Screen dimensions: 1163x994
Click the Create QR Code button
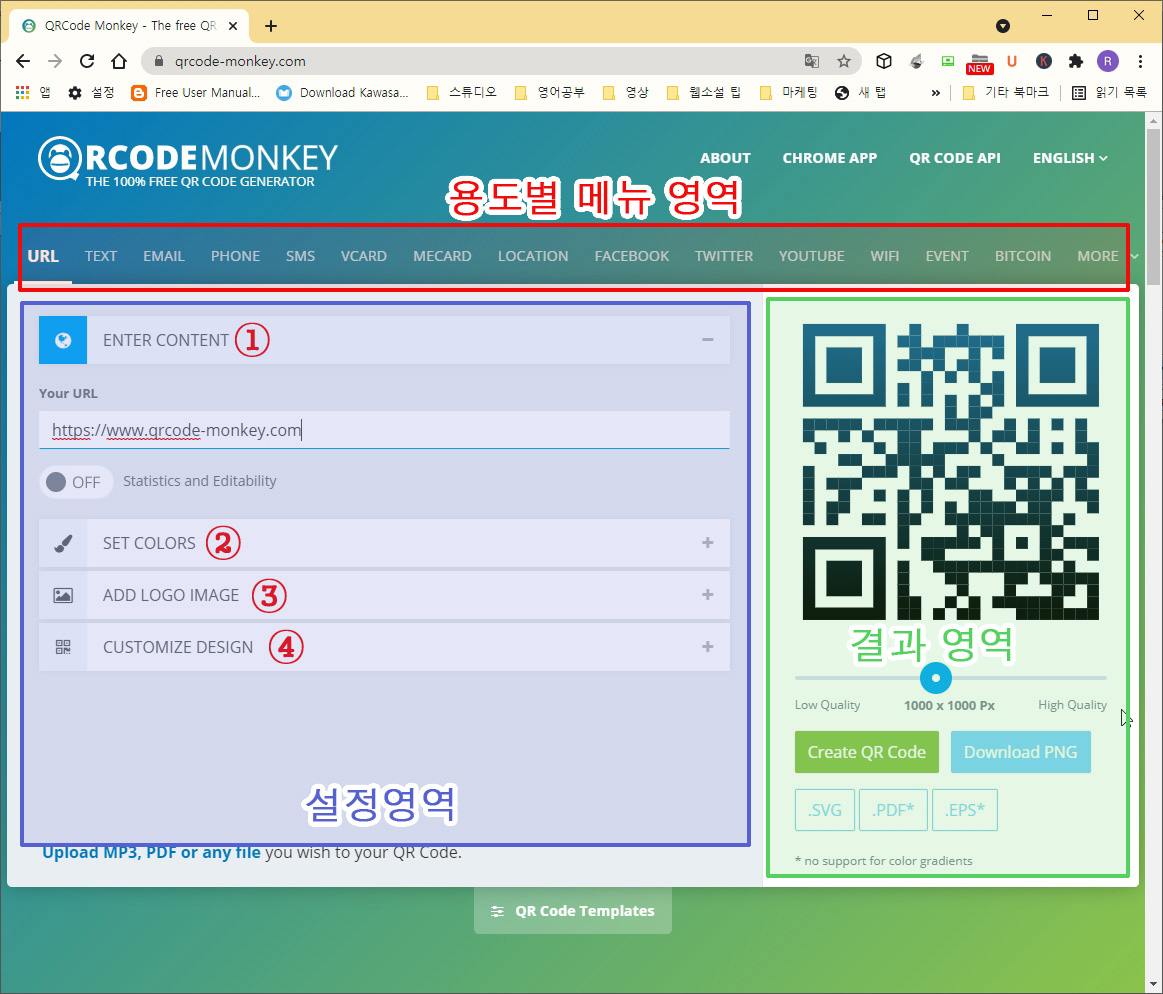pos(866,751)
